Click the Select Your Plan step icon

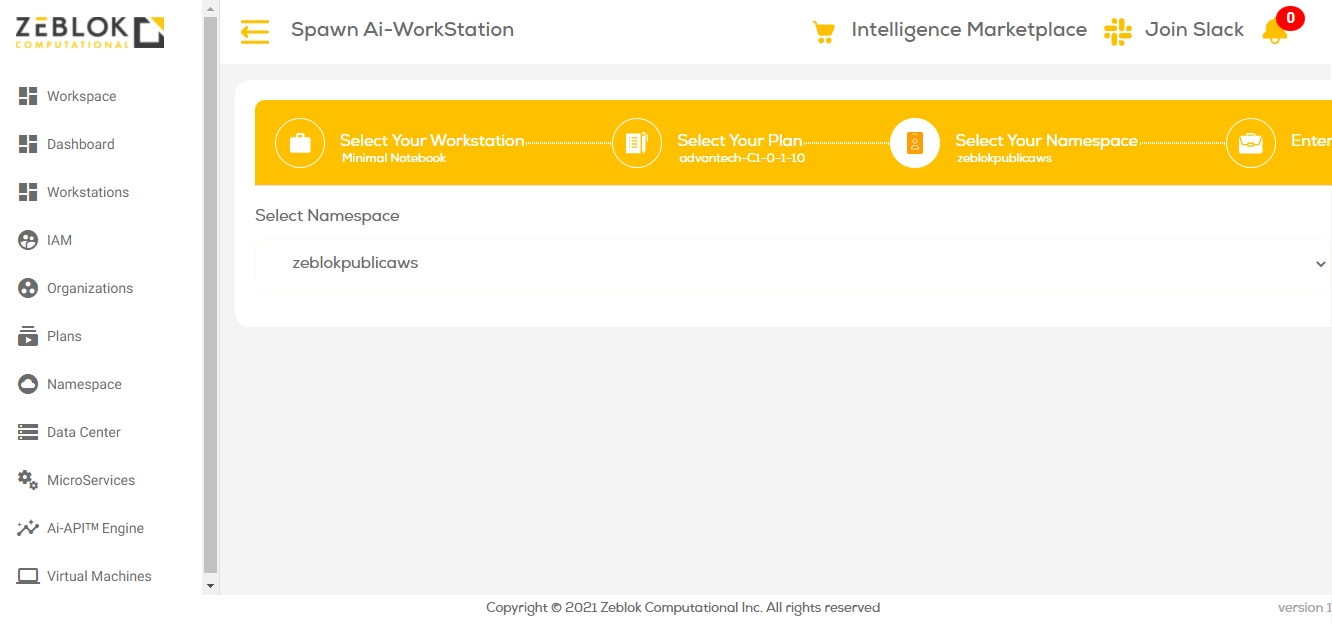click(x=637, y=143)
